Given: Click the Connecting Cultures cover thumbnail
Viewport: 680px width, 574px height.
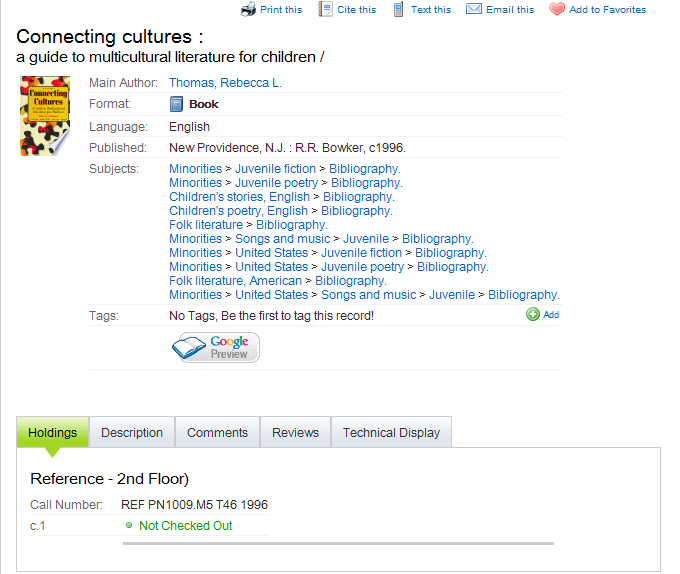Looking at the screenshot, I should [45, 116].
